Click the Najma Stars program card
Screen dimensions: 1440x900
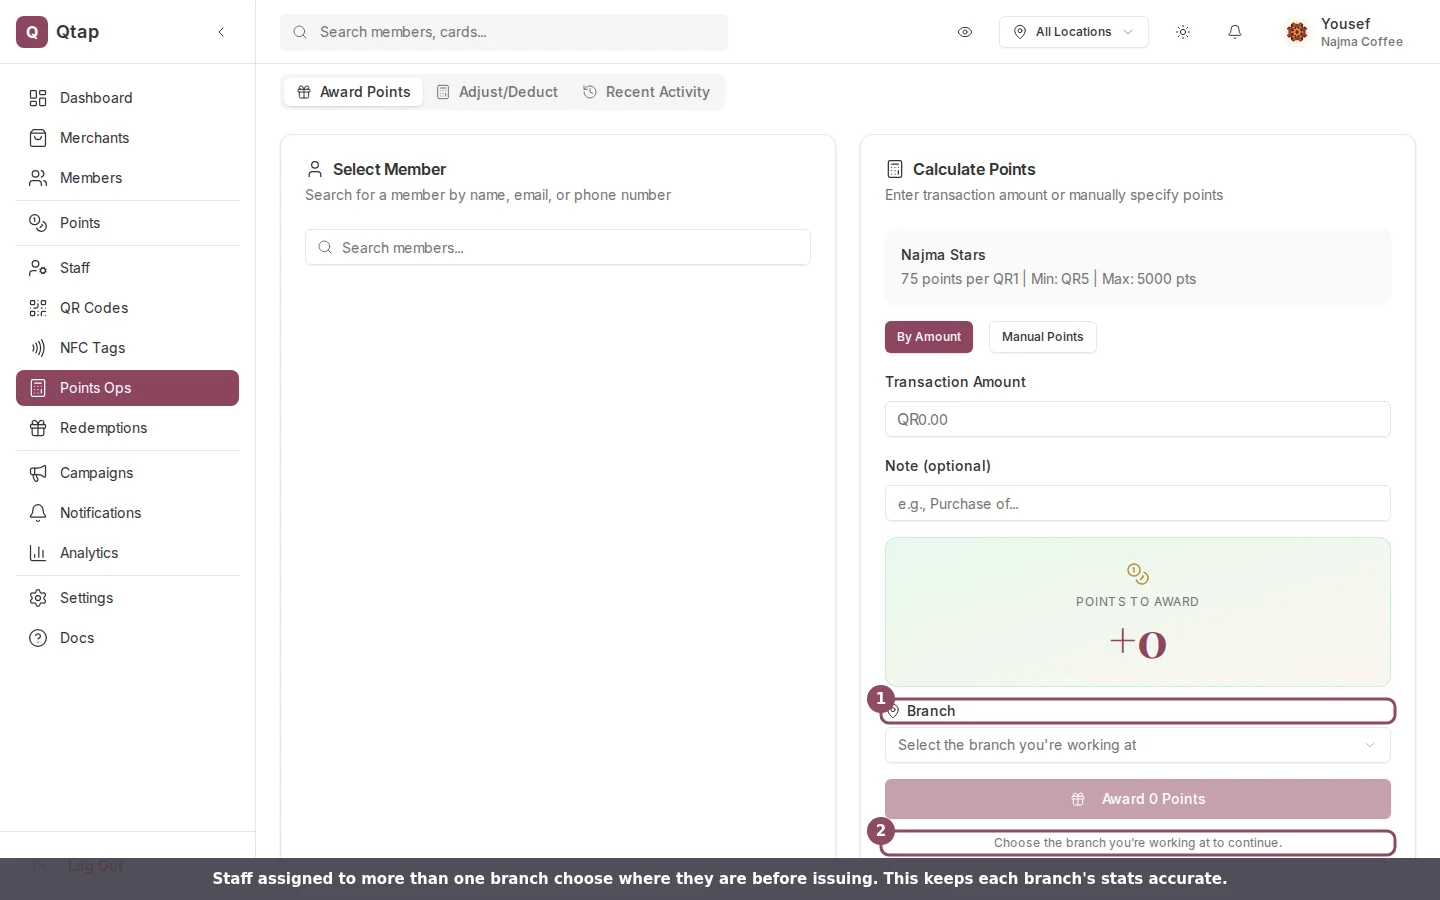[1138, 267]
